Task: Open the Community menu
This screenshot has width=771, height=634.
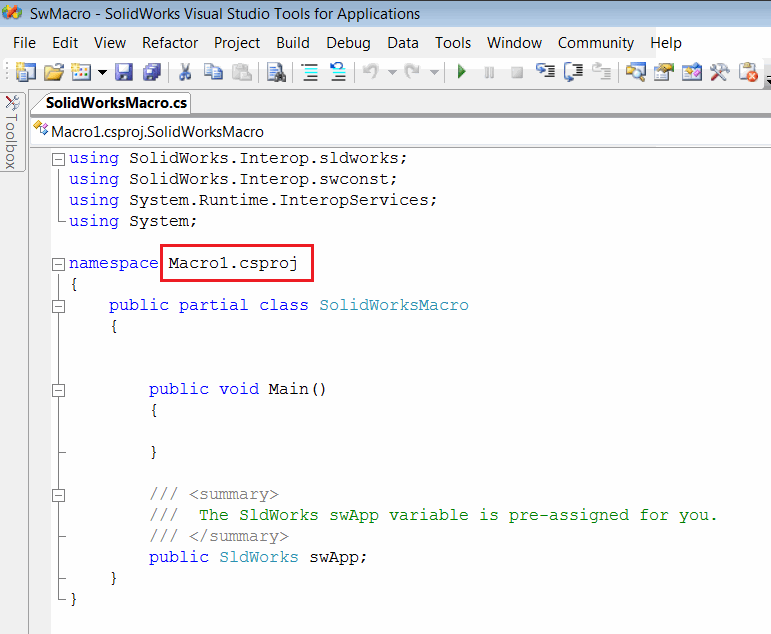Action: coord(595,43)
